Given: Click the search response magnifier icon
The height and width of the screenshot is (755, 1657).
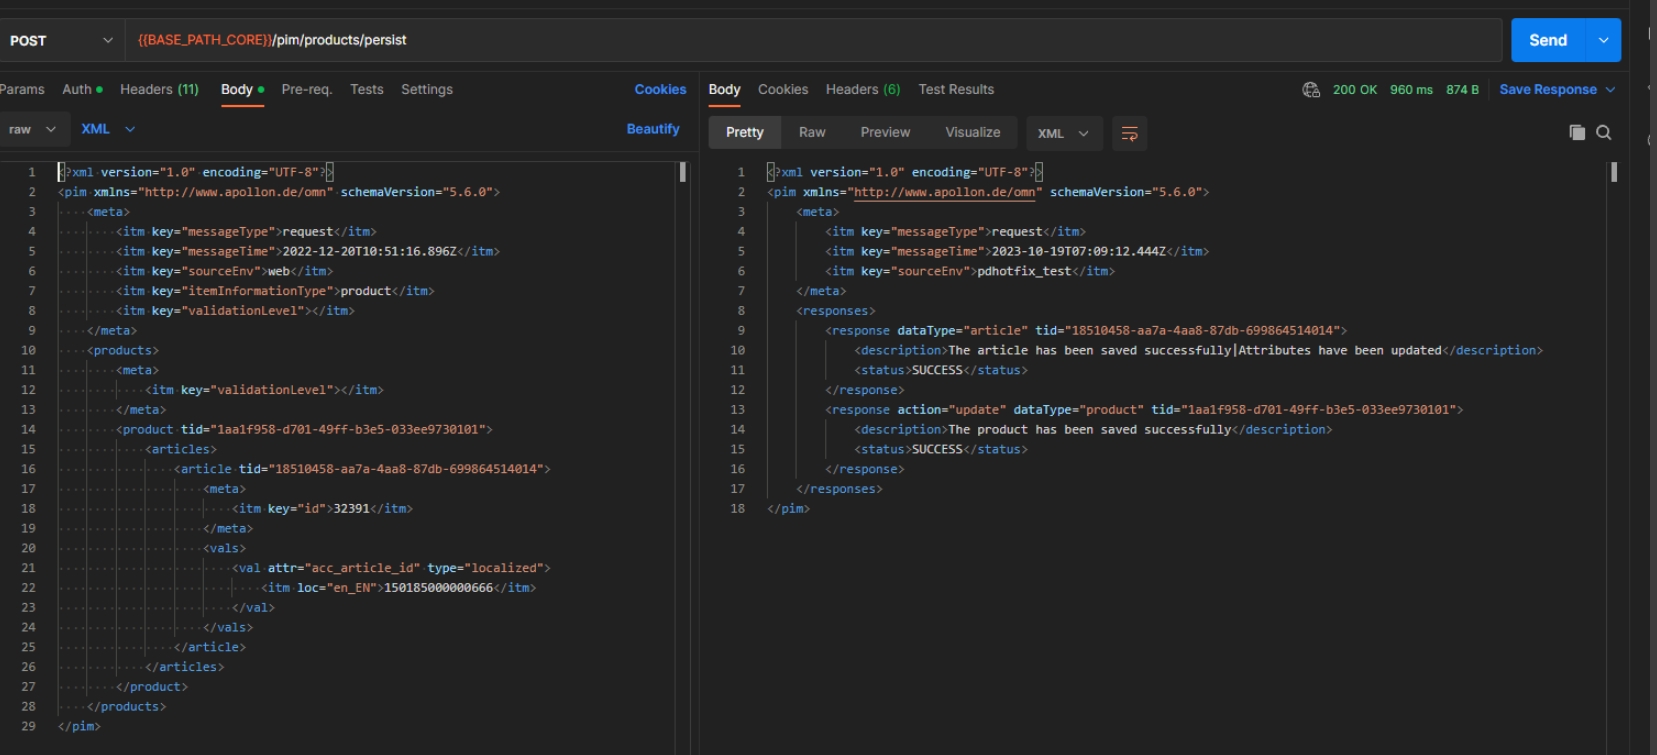Looking at the screenshot, I should pyautogui.click(x=1604, y=133).
